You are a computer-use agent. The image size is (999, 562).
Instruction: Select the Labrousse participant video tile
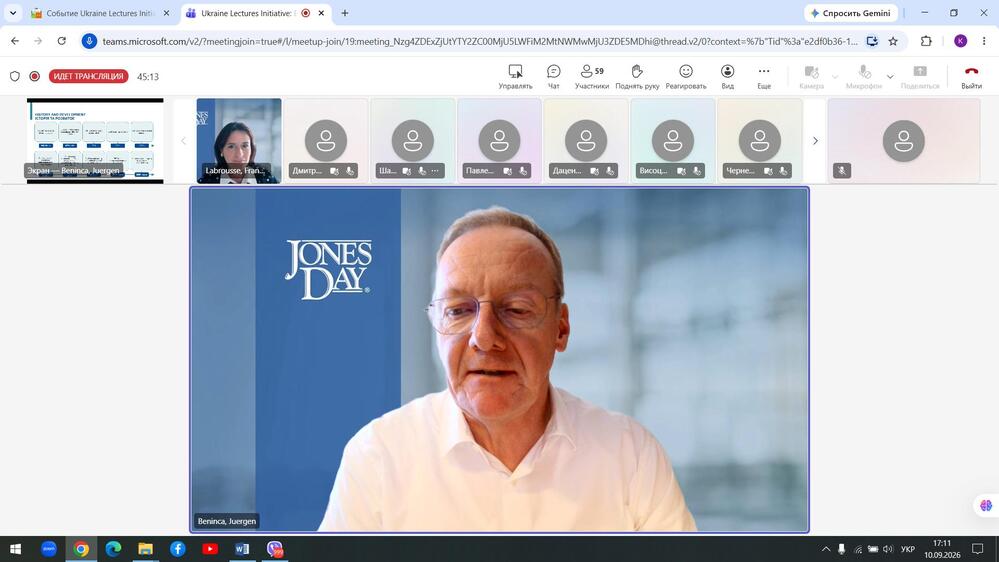click(239, 141)
